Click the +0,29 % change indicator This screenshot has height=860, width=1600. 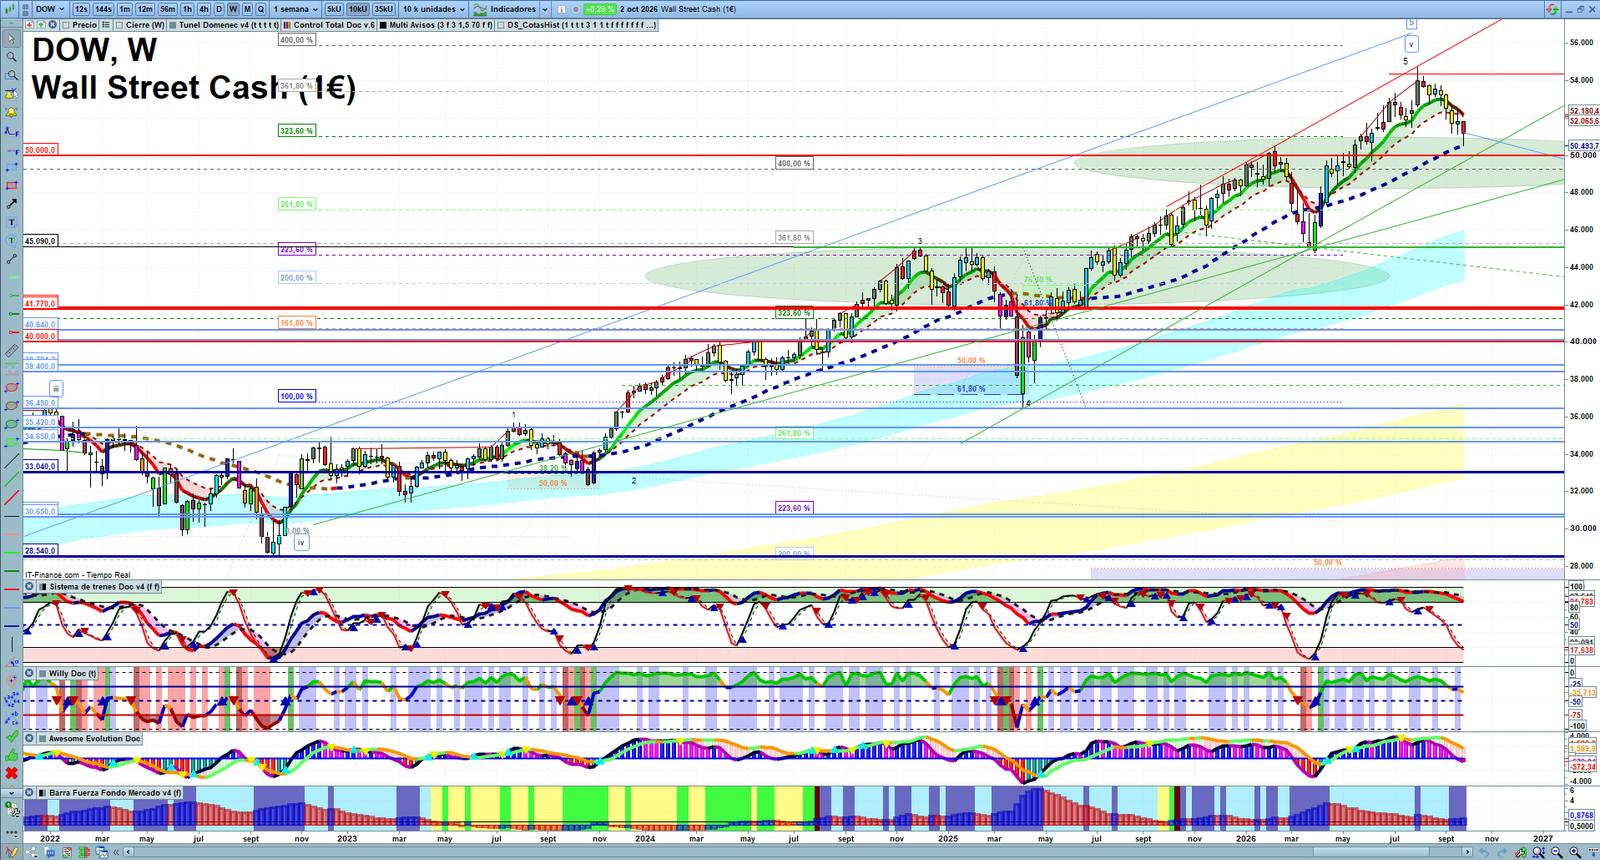[x=600, y=9]
